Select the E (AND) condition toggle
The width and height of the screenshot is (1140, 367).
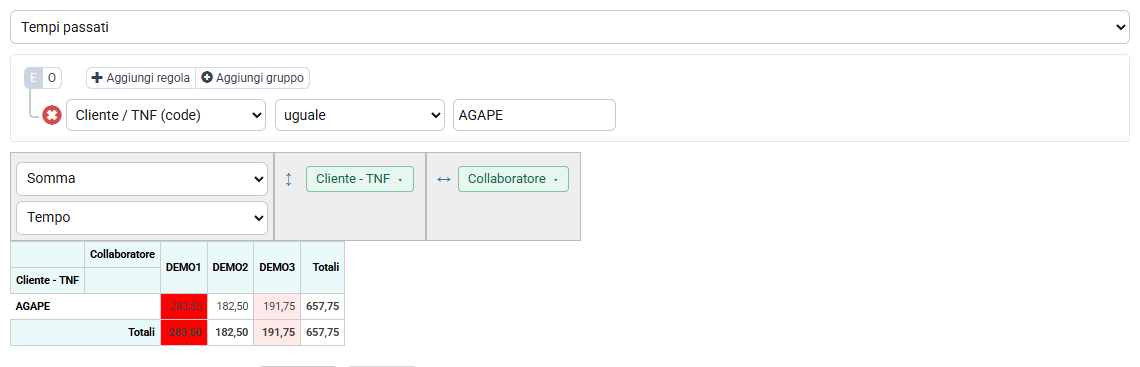point(33,78)
